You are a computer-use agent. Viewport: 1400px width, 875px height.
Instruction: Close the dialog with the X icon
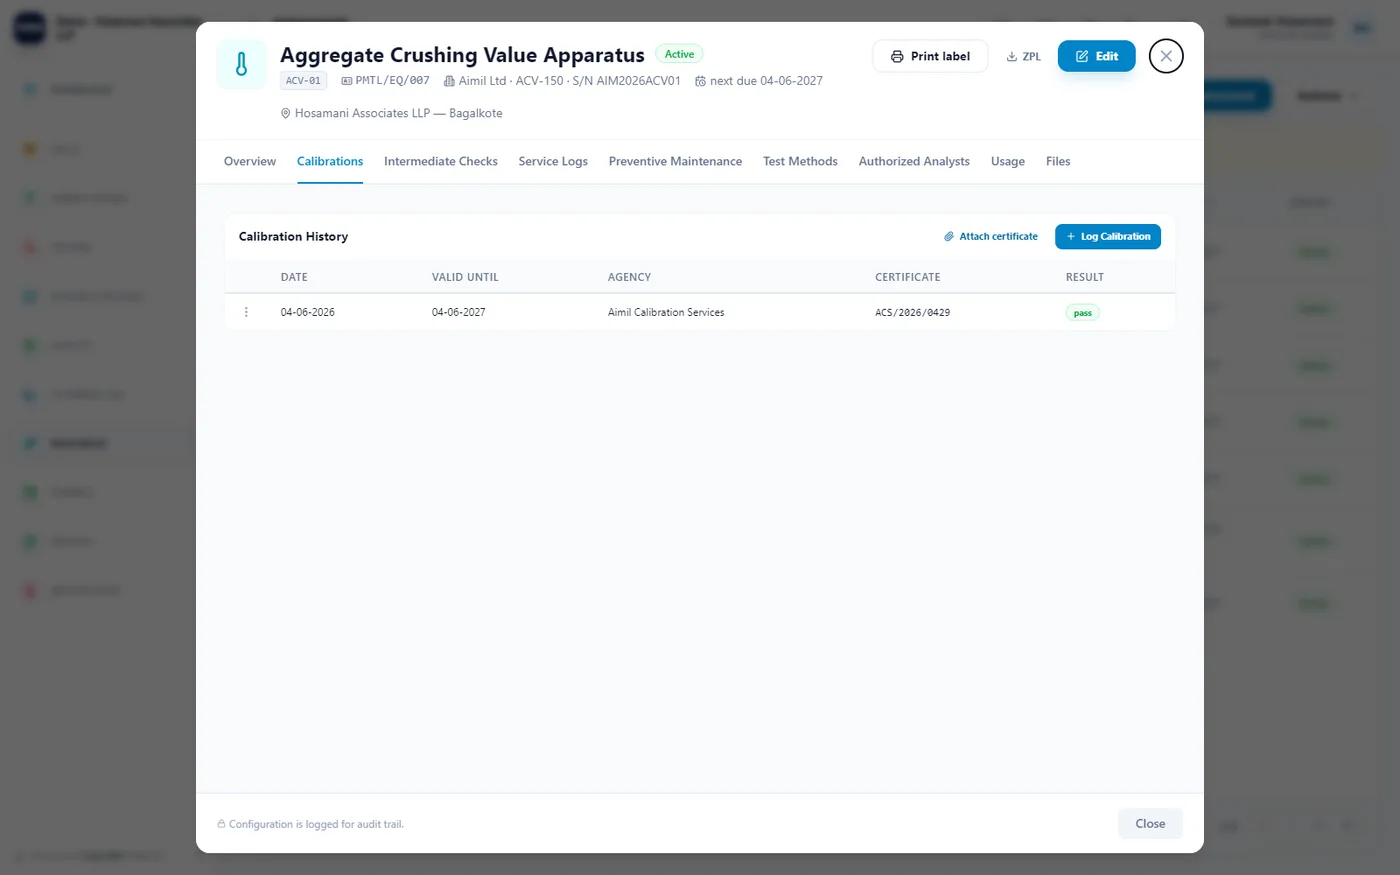click(x=1166, y=56)
